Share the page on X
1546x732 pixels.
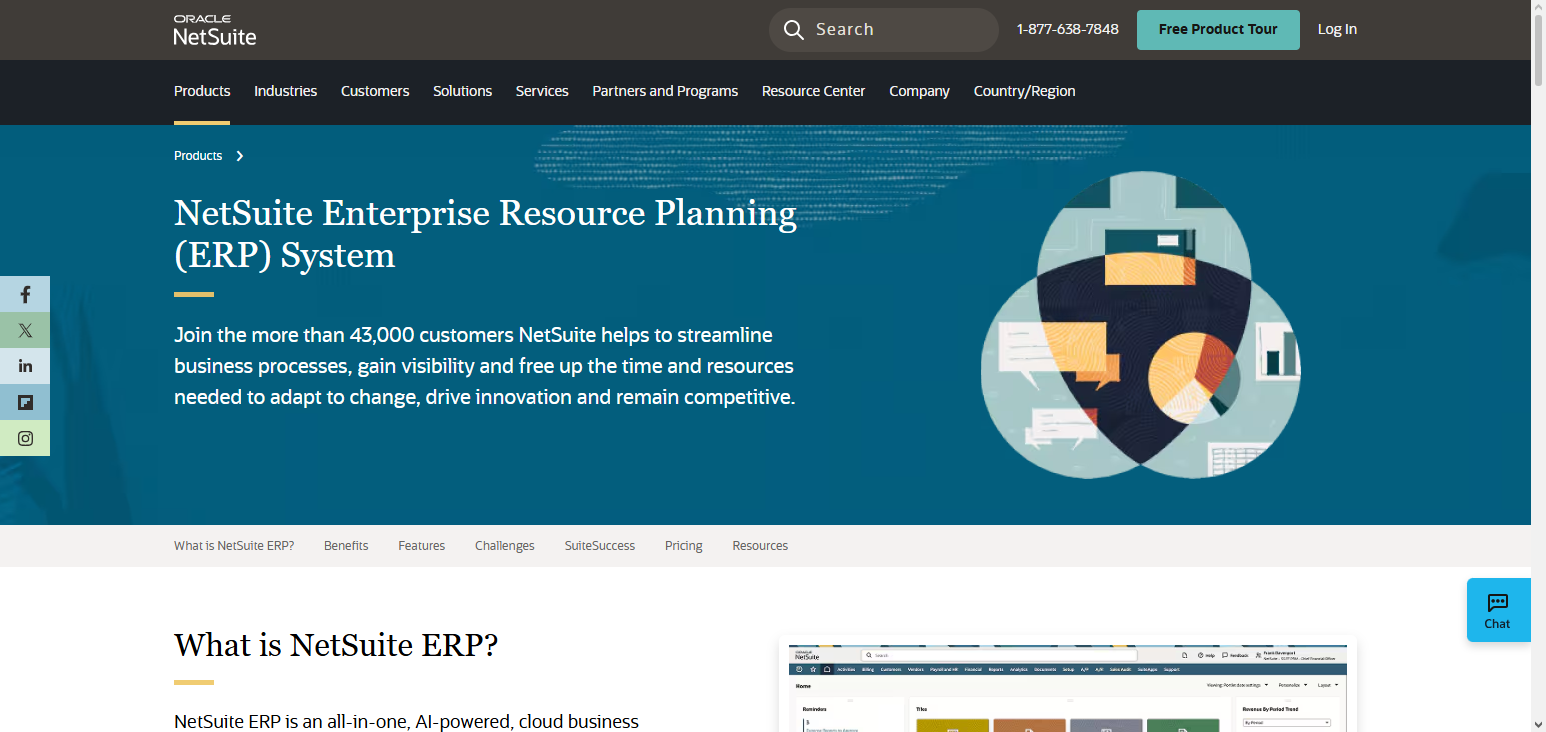pos(25,330)
